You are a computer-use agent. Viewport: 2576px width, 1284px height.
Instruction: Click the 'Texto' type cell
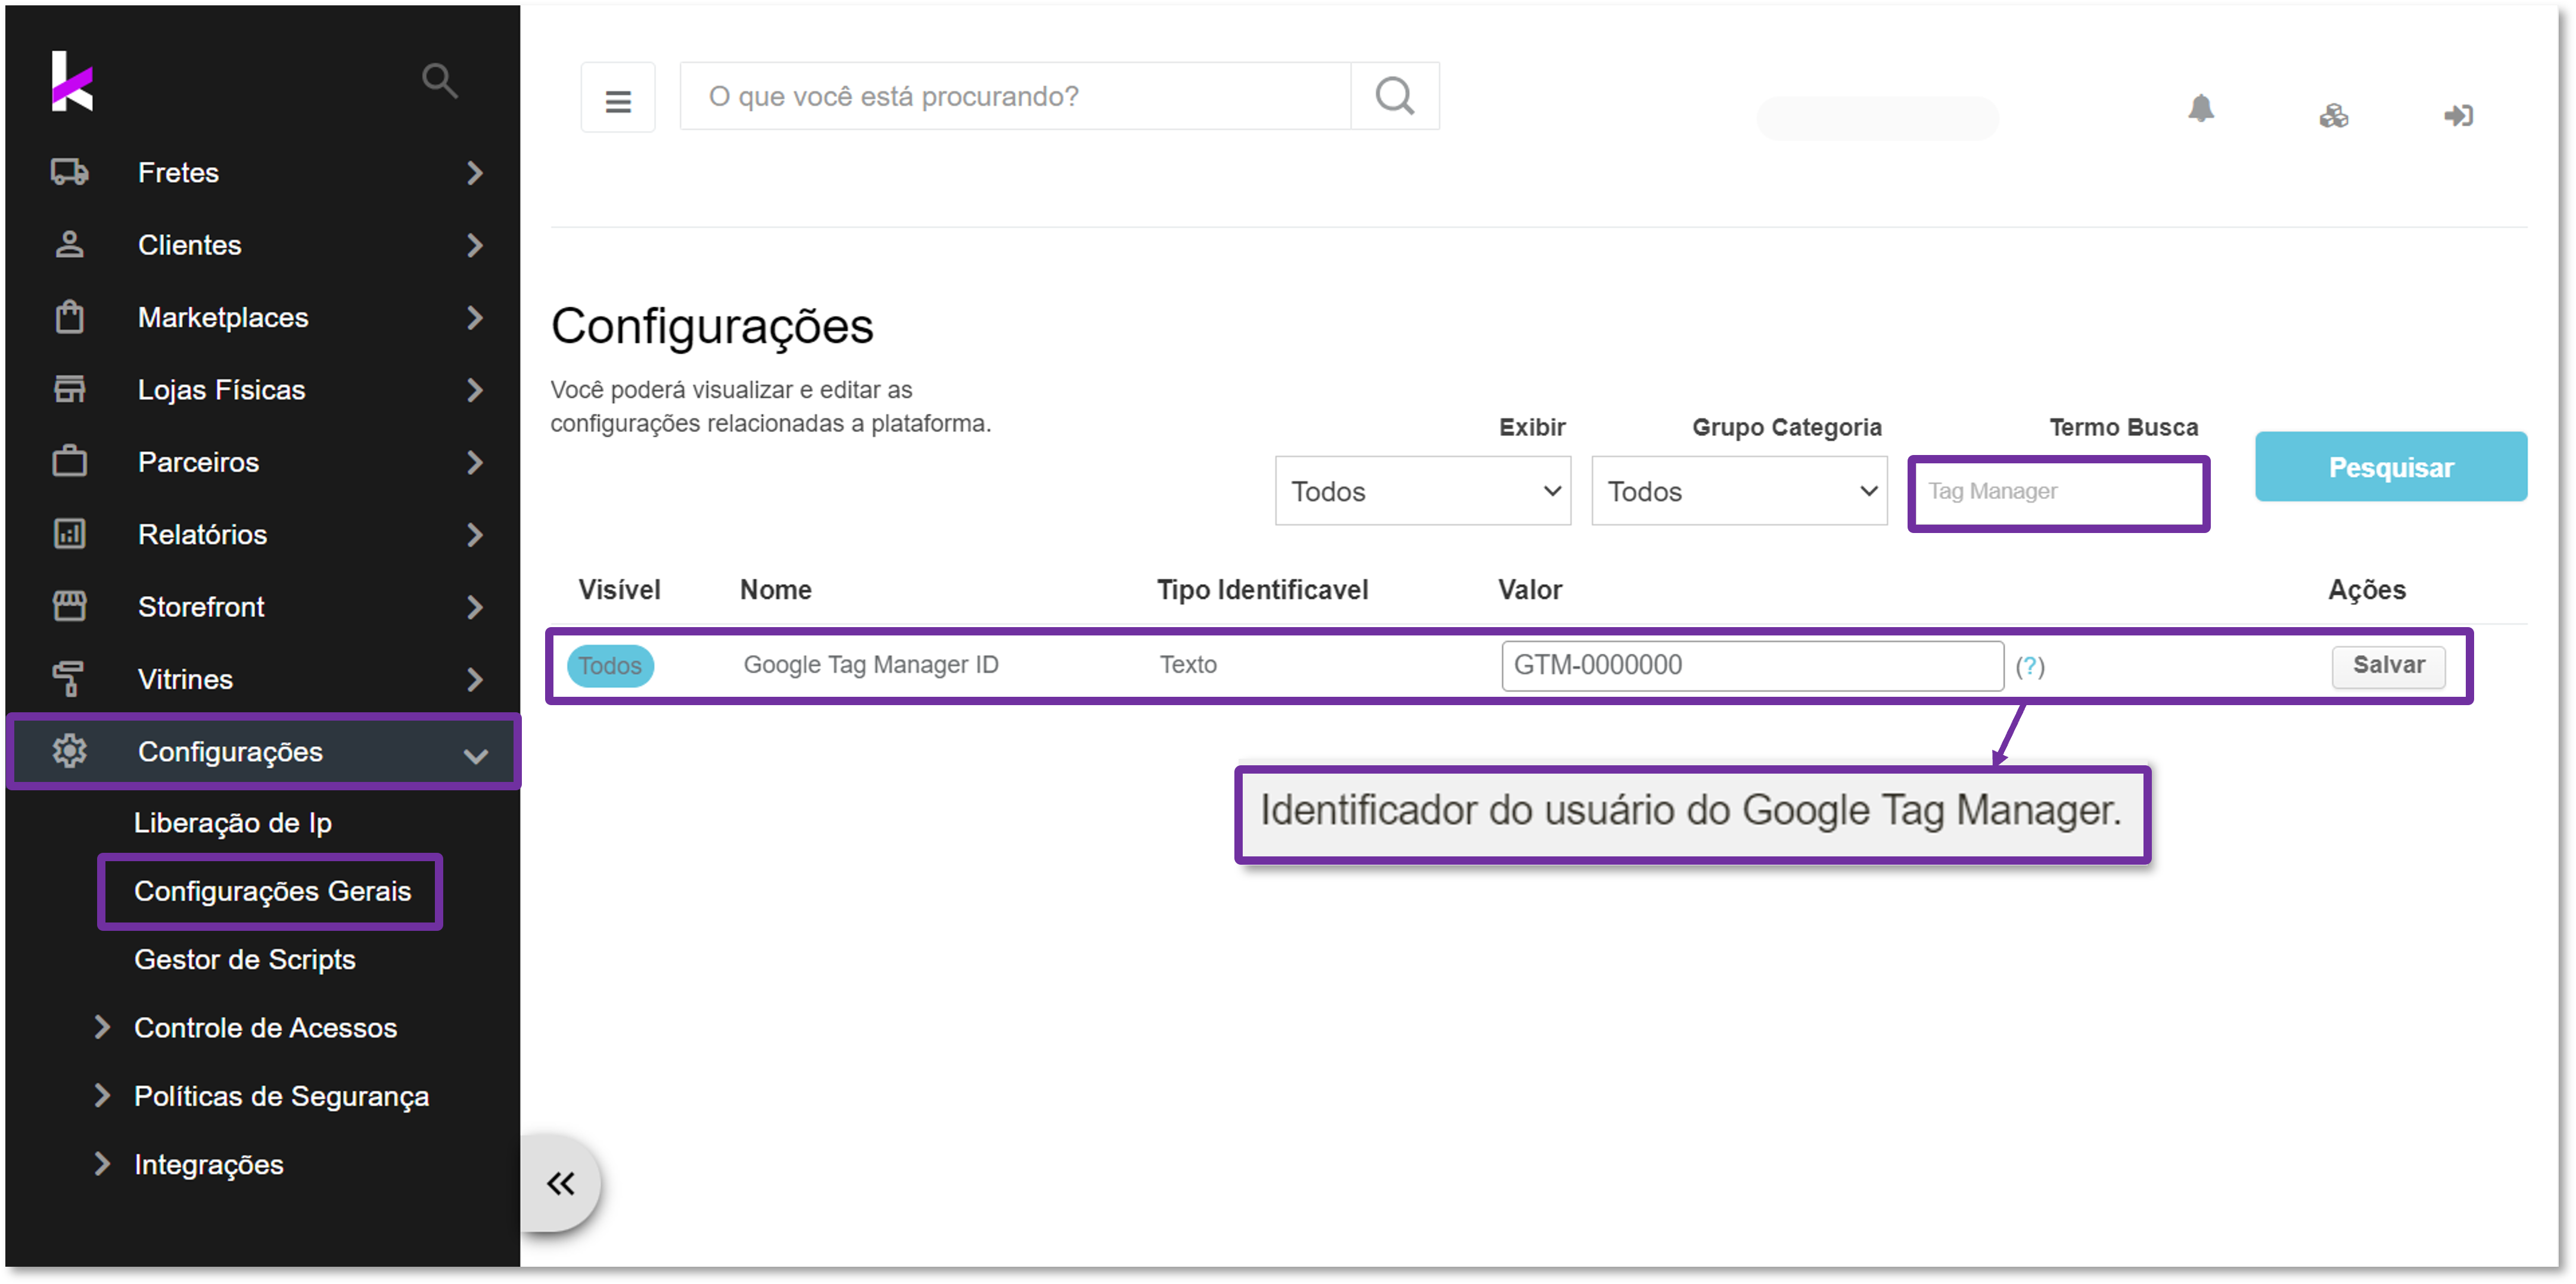click(1188, 665)
